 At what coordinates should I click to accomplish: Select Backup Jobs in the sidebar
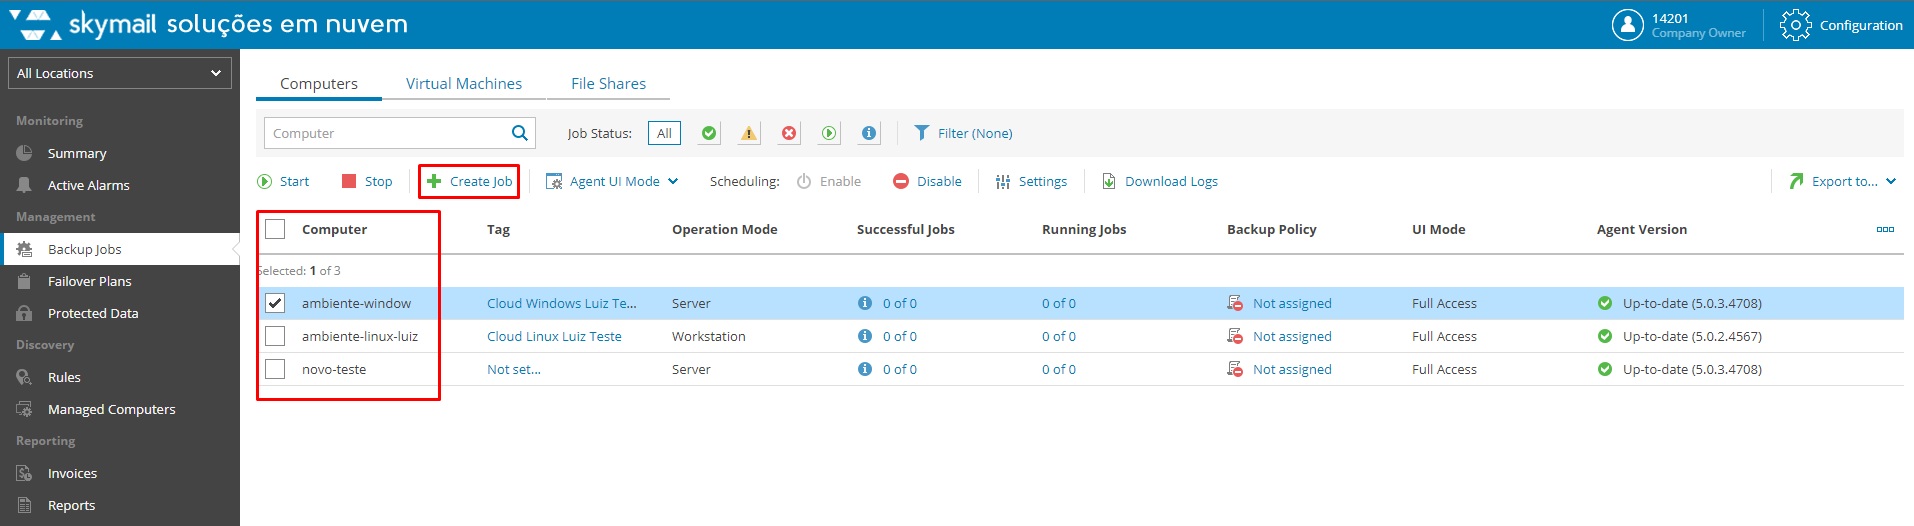pos(120,249)
